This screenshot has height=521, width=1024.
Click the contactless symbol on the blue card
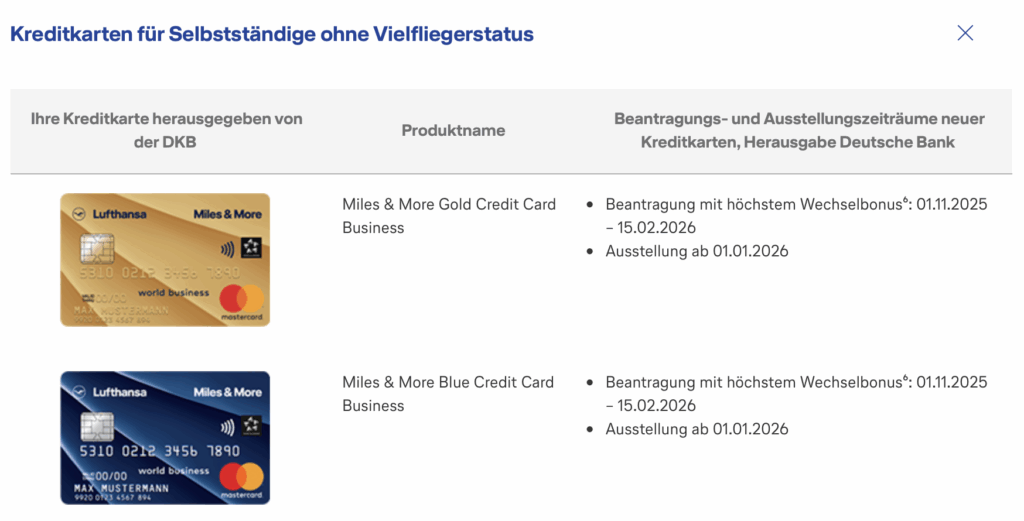[x=227, y=427]
